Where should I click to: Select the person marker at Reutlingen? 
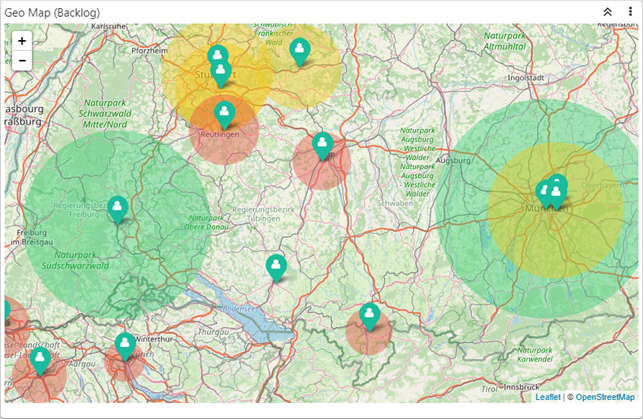[x=225, y=113]
